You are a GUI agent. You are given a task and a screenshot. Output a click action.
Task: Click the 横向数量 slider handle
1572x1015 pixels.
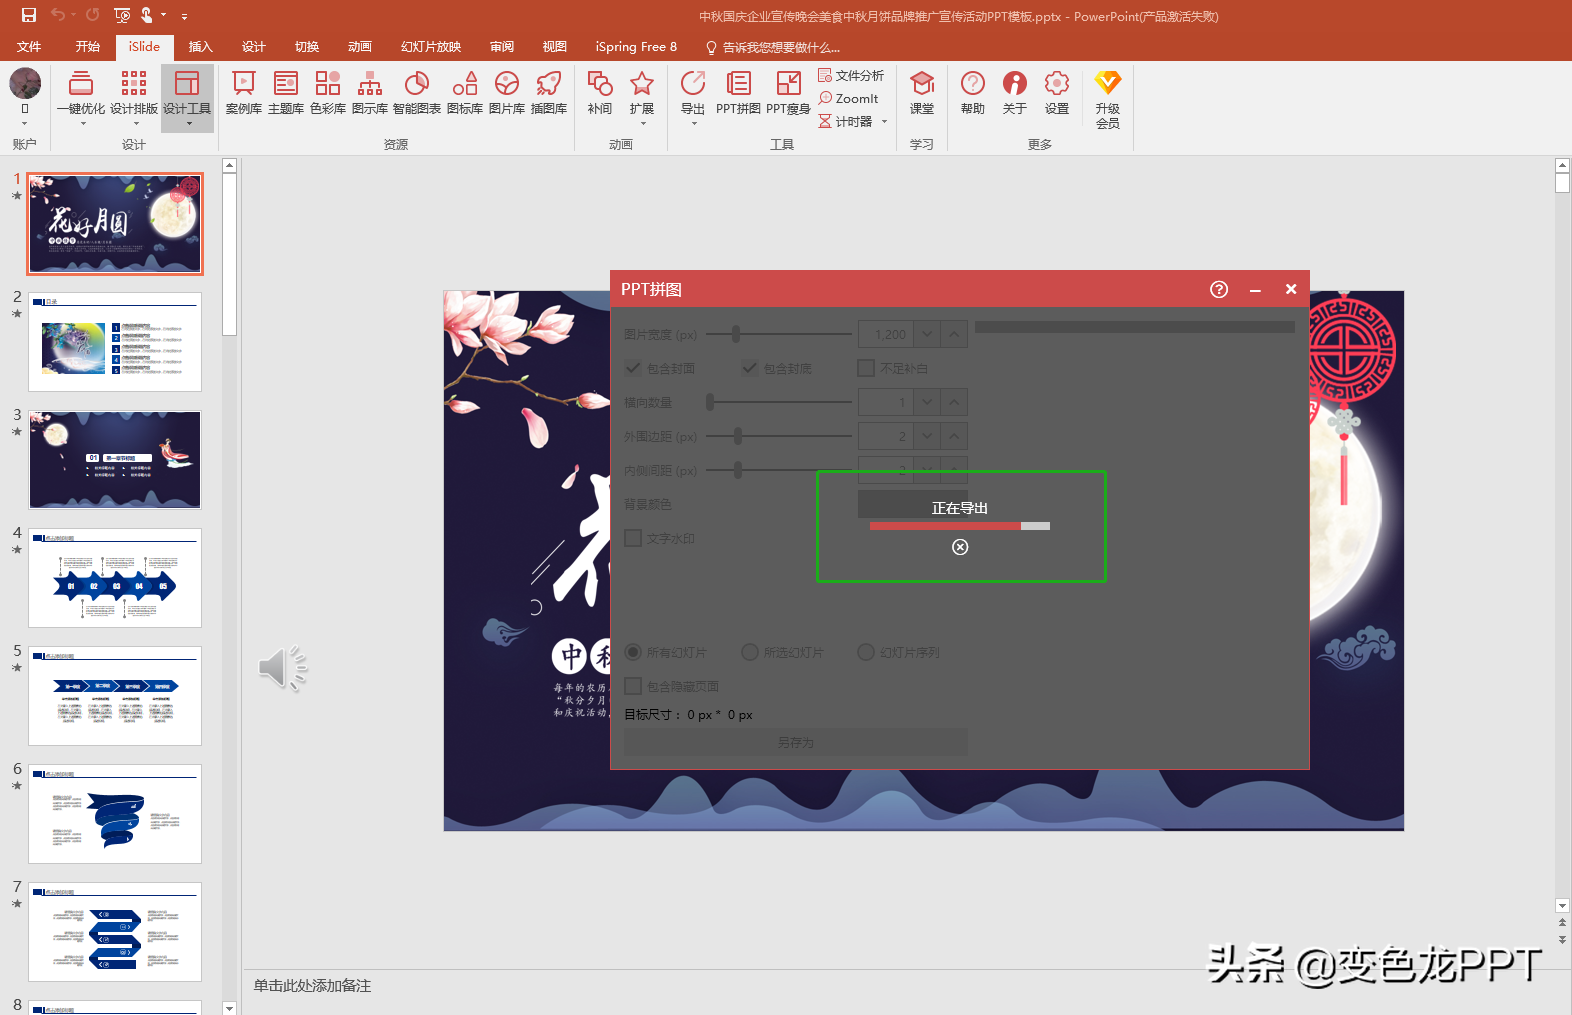[x=710, y=402]
